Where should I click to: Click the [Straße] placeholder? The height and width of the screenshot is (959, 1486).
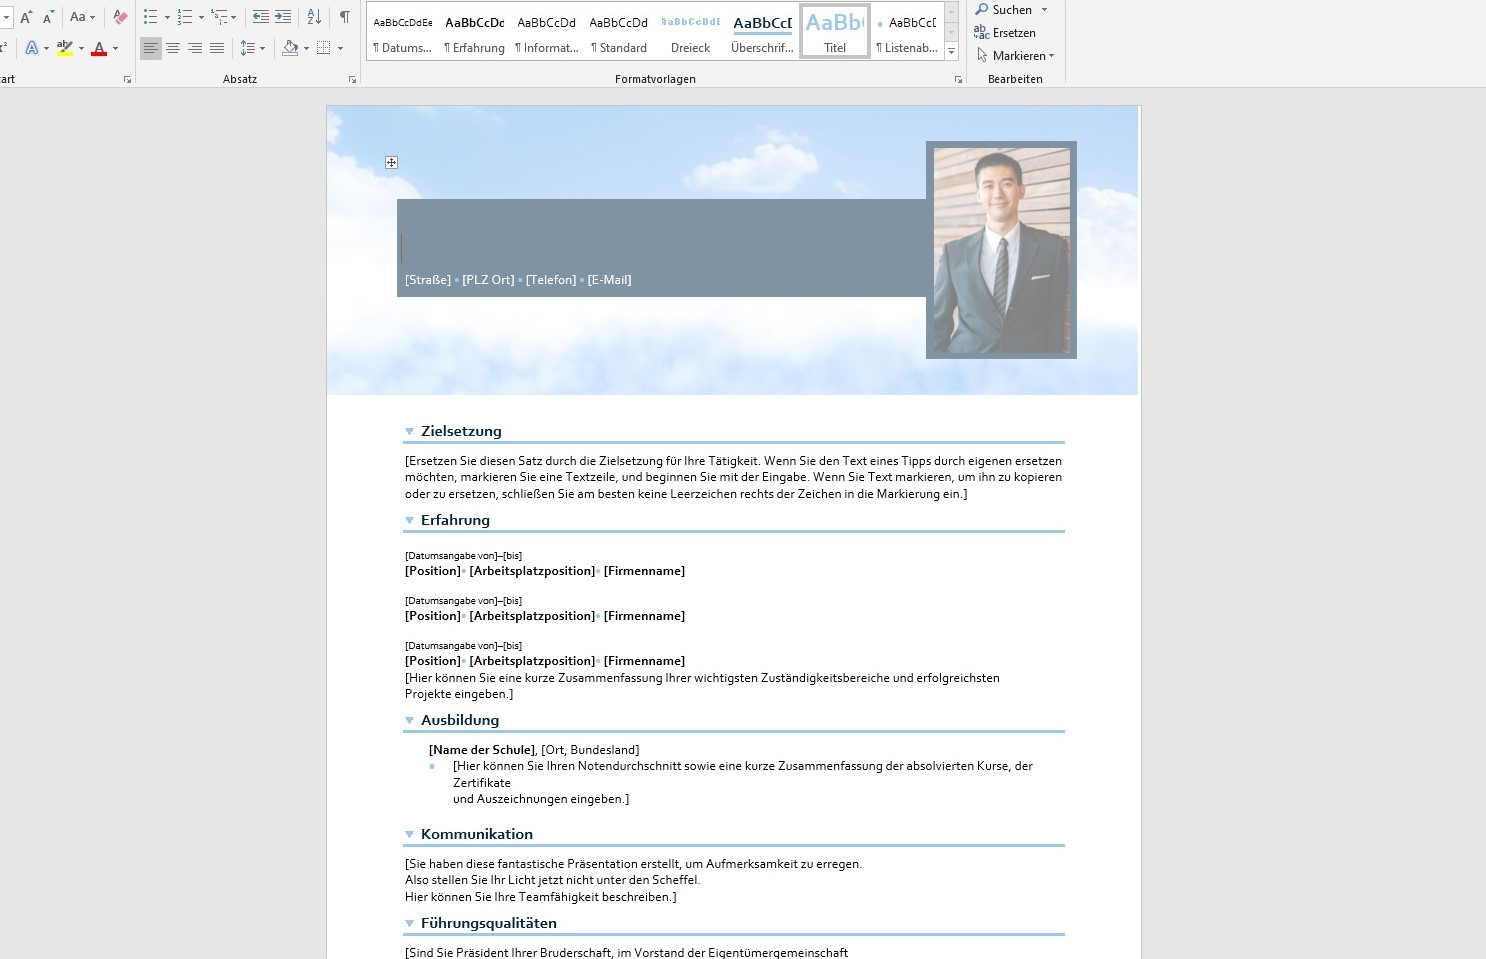(428, 280)
